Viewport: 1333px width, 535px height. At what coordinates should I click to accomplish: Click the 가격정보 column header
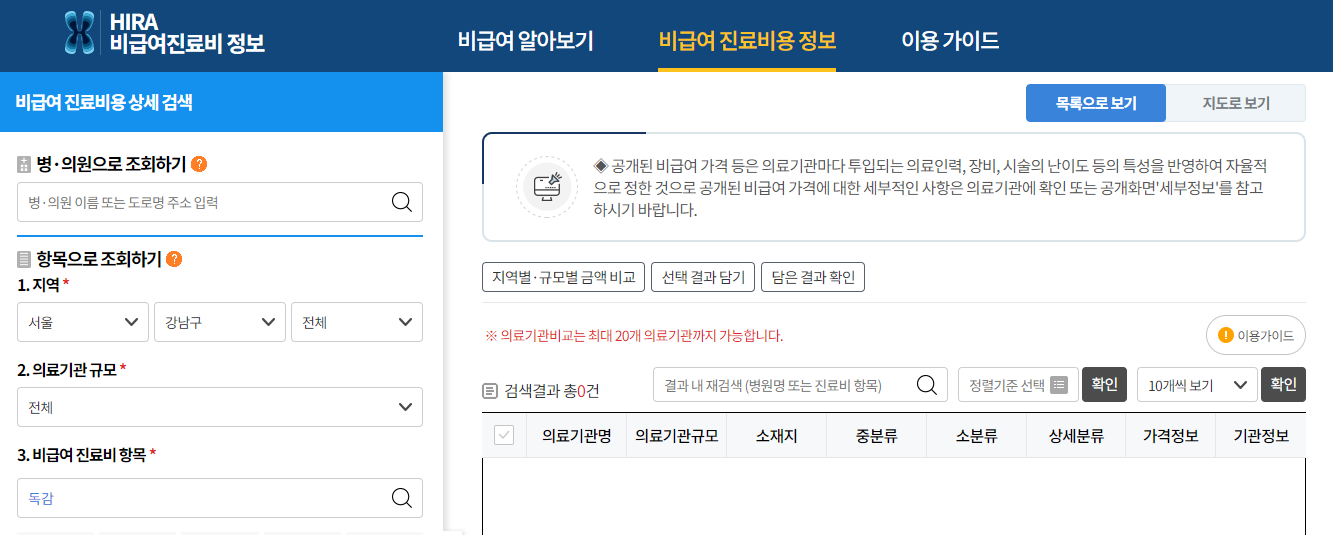tap(1171, 436)
